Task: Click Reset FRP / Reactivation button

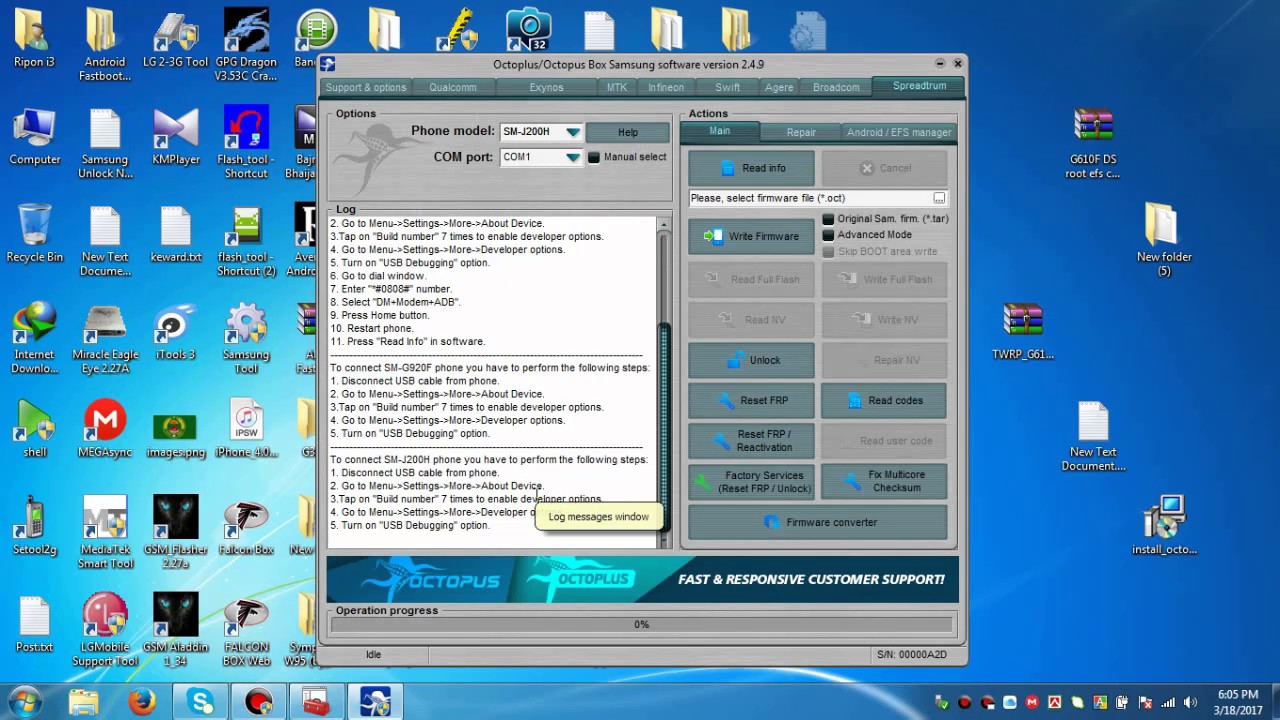Action: coord(751,441)
